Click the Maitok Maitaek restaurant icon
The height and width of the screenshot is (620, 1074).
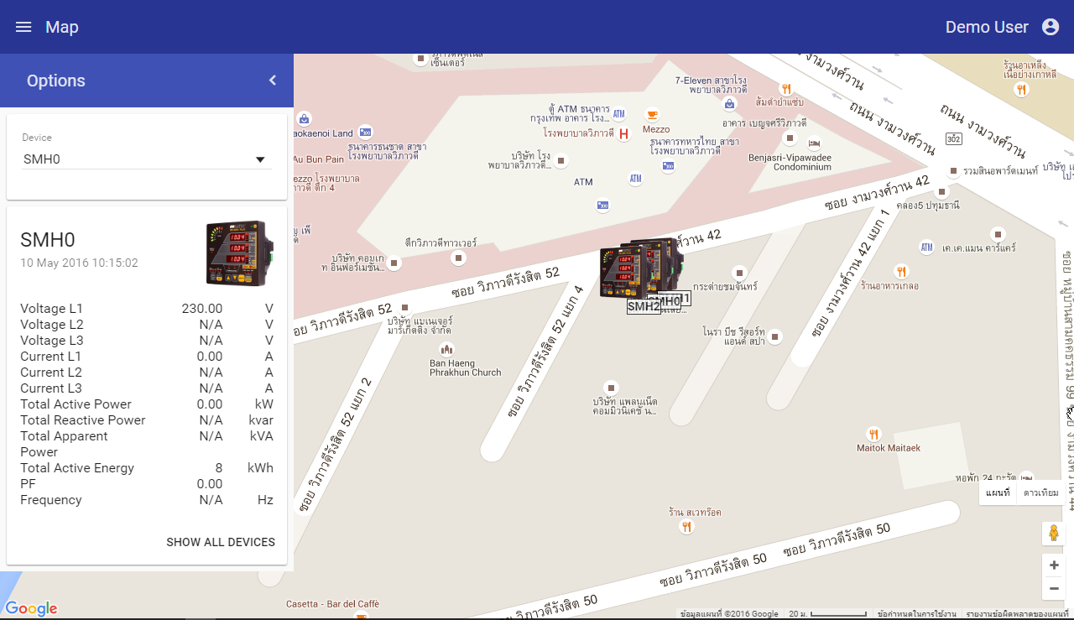click(x=874, y=434)
